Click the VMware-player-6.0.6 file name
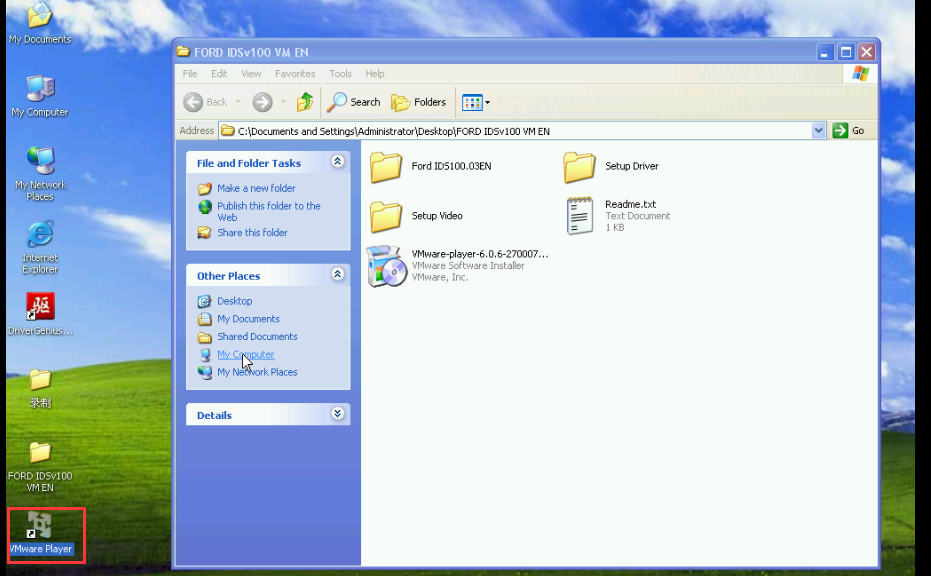This screenshot has height=576, width=931. pyautogui.click(x=480, y=254)
